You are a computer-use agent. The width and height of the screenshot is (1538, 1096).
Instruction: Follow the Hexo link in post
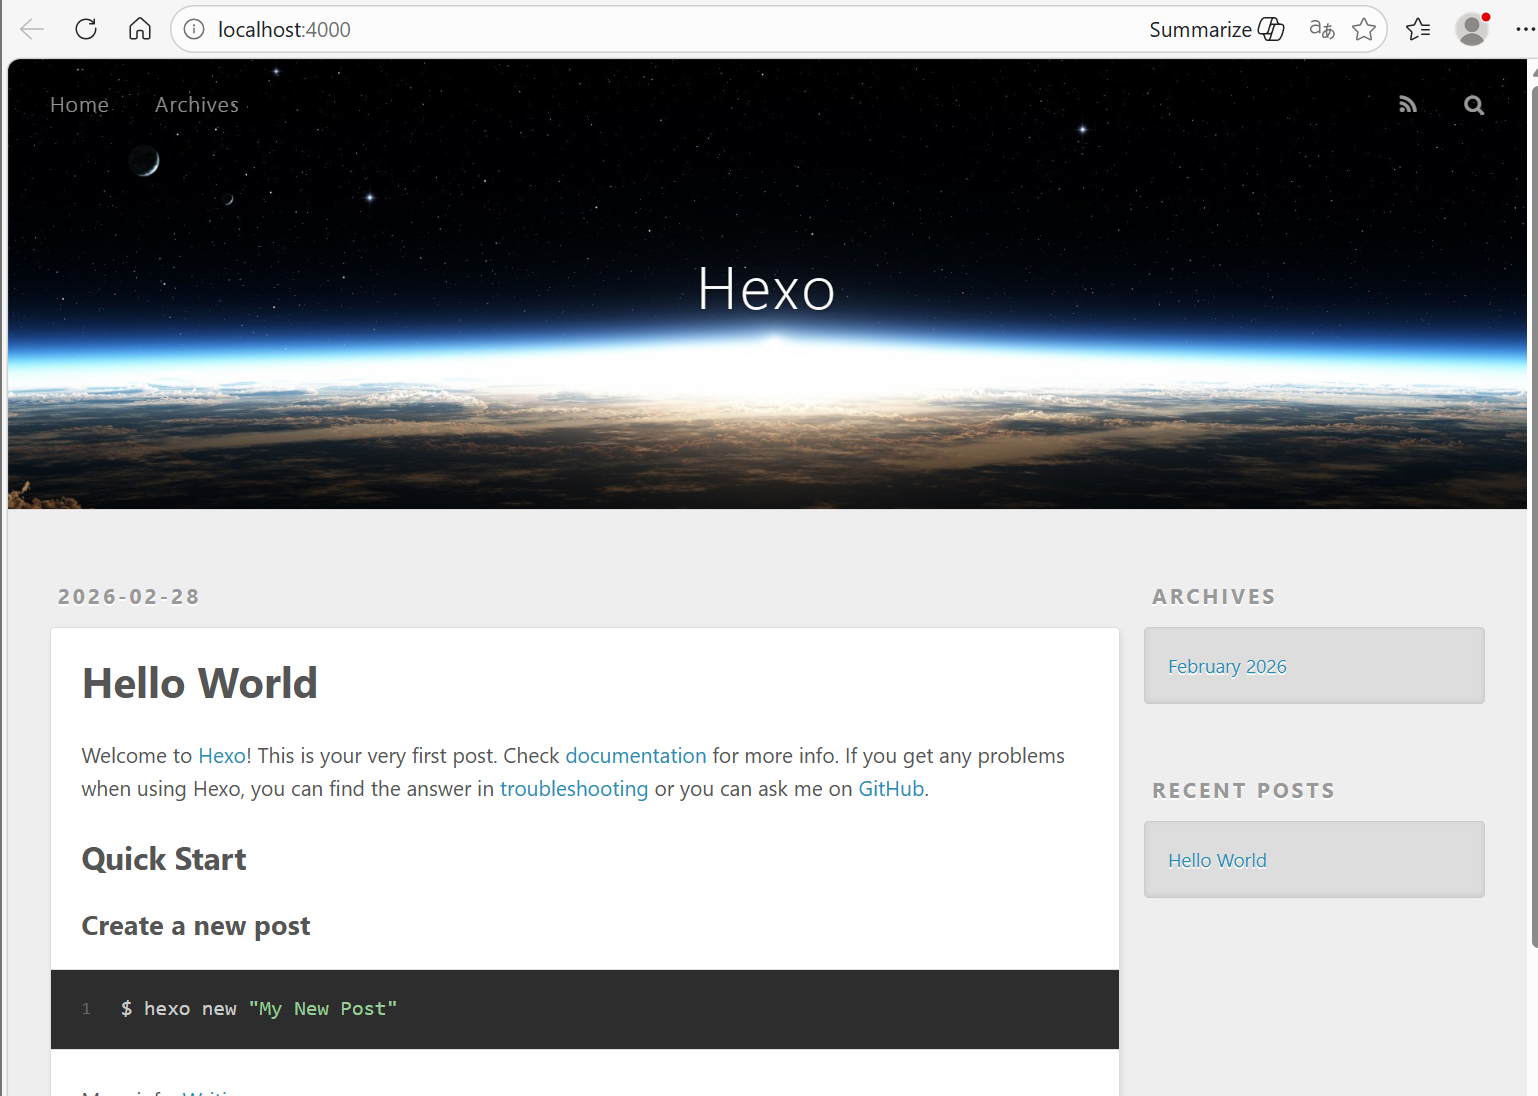tap(222, 756)
